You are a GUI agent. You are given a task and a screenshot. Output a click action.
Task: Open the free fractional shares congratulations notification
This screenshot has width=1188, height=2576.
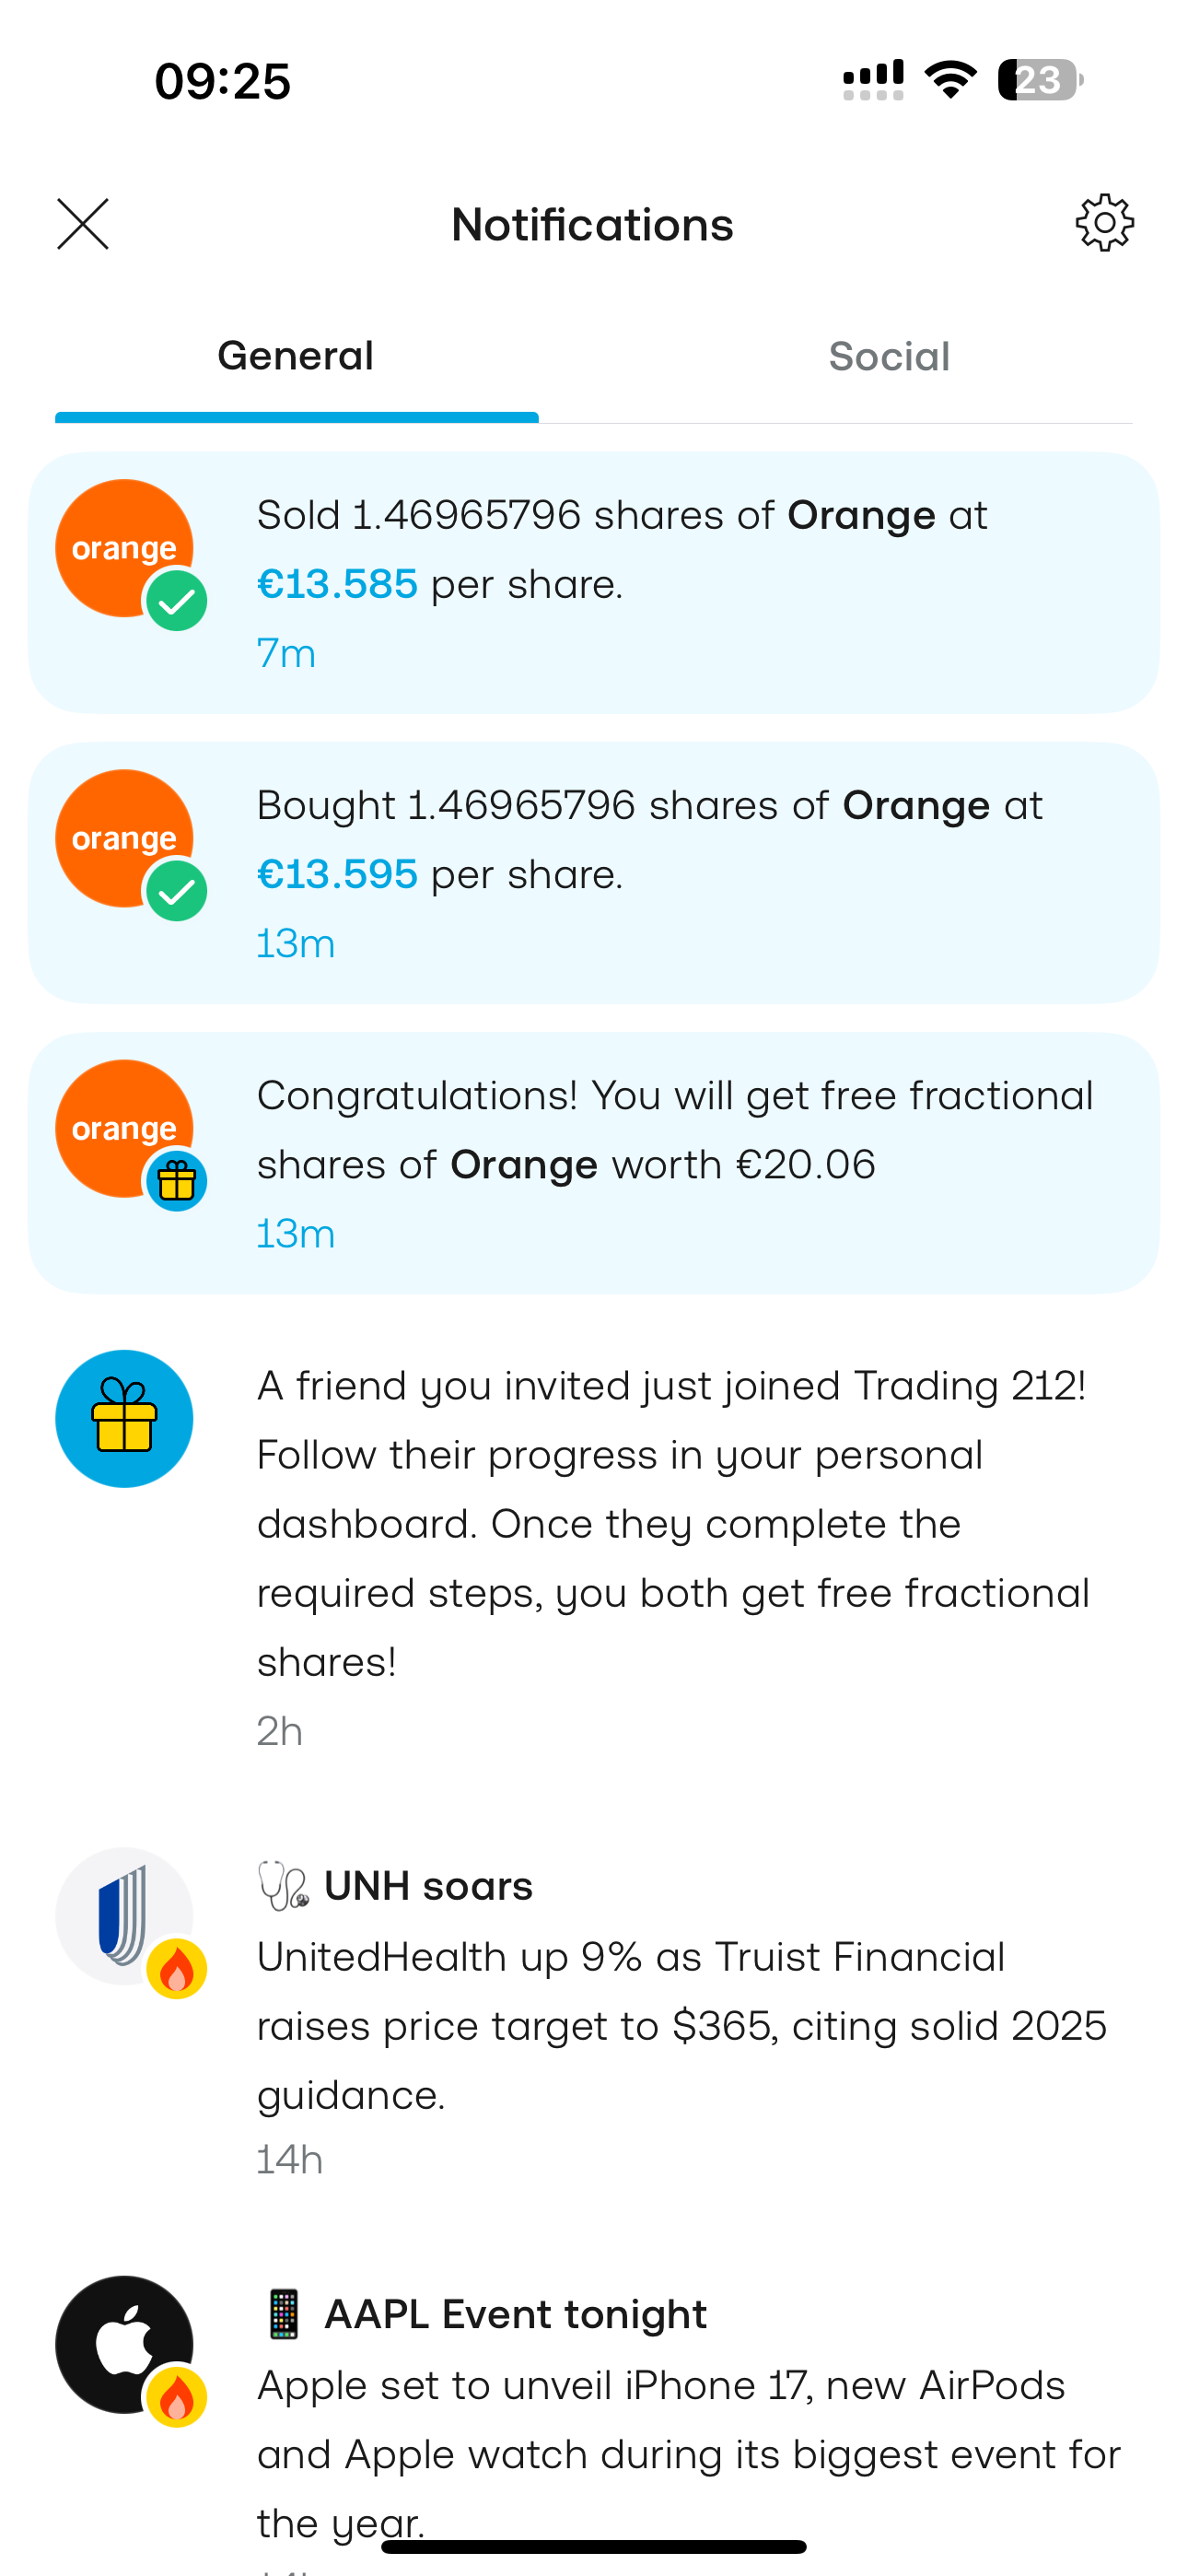(594, 1163)
